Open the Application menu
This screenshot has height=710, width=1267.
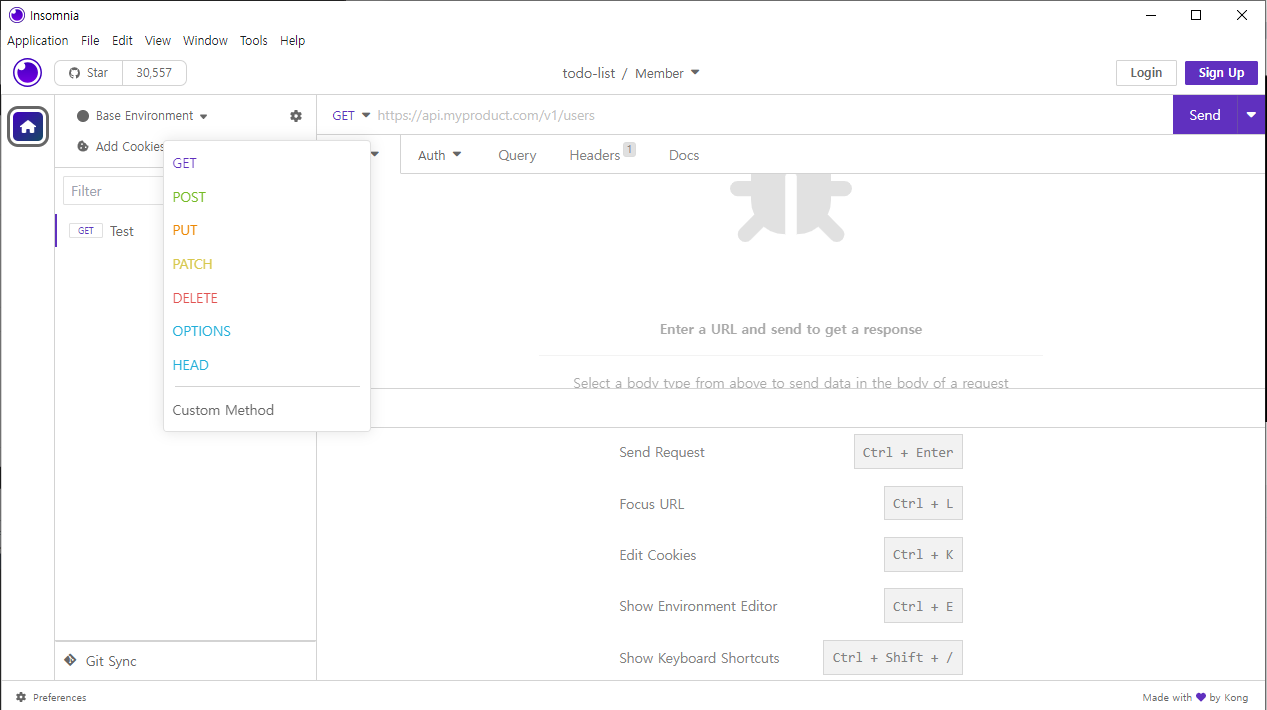[38, 41]
